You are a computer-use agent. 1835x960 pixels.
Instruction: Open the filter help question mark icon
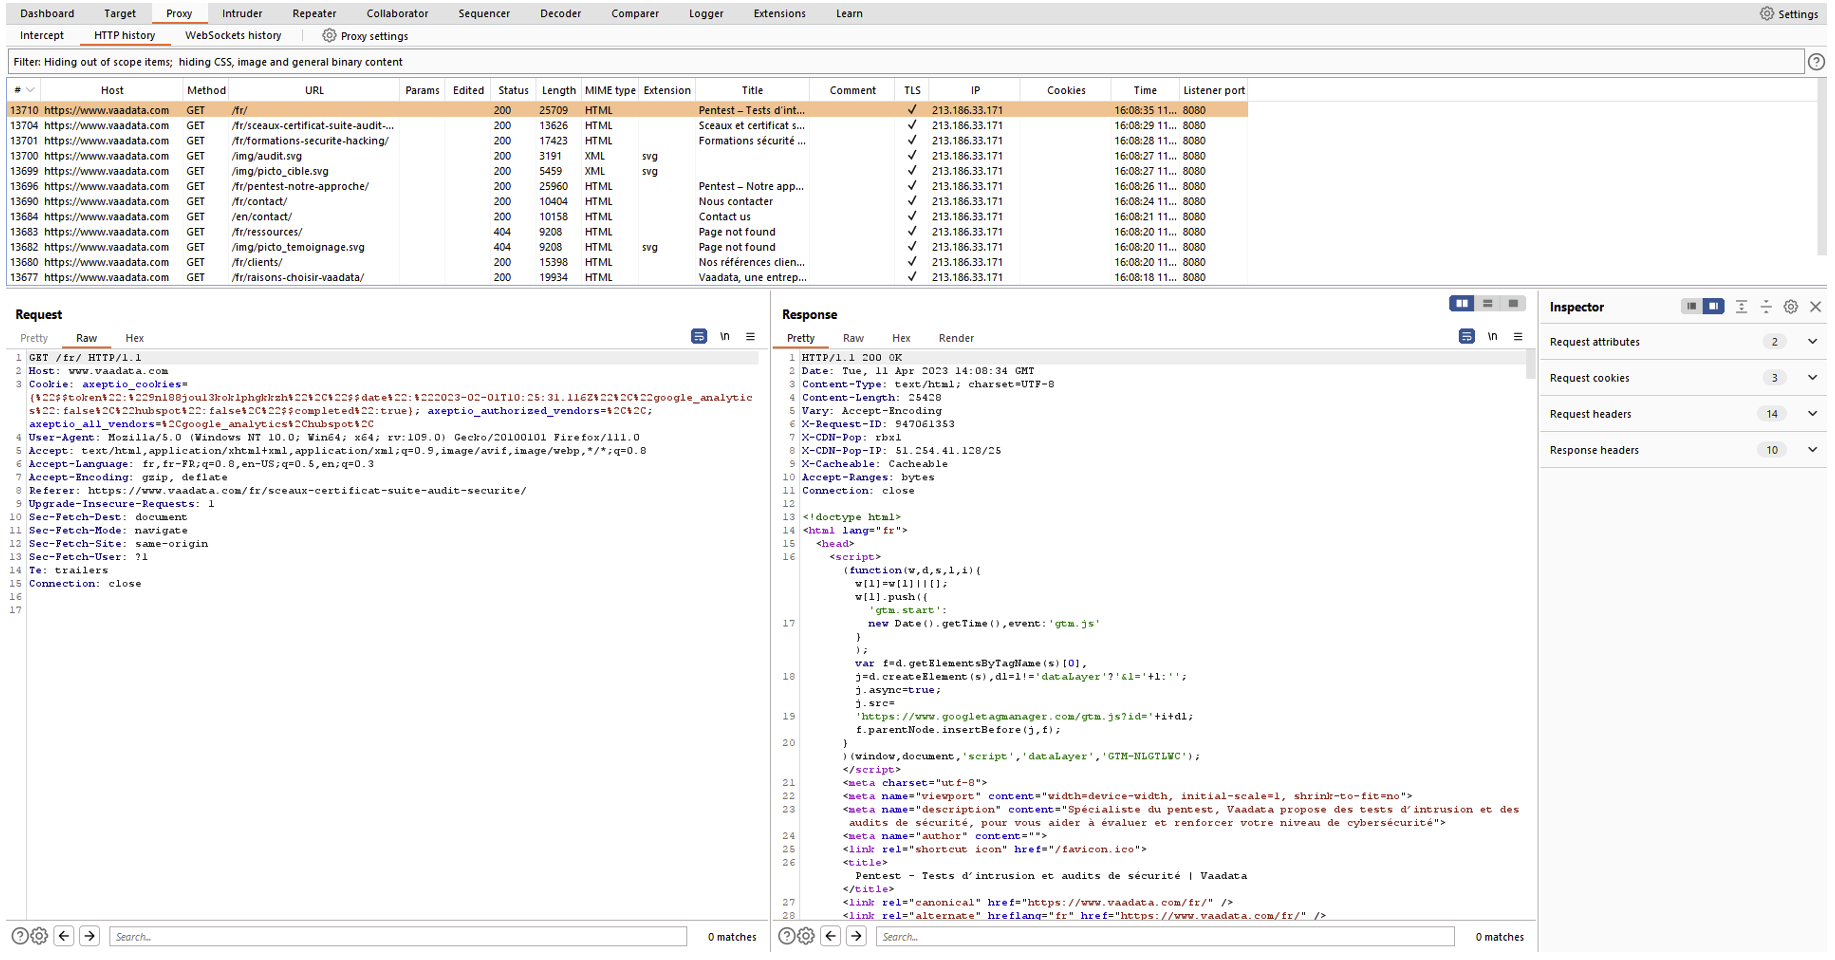[x=1816, y=62]
